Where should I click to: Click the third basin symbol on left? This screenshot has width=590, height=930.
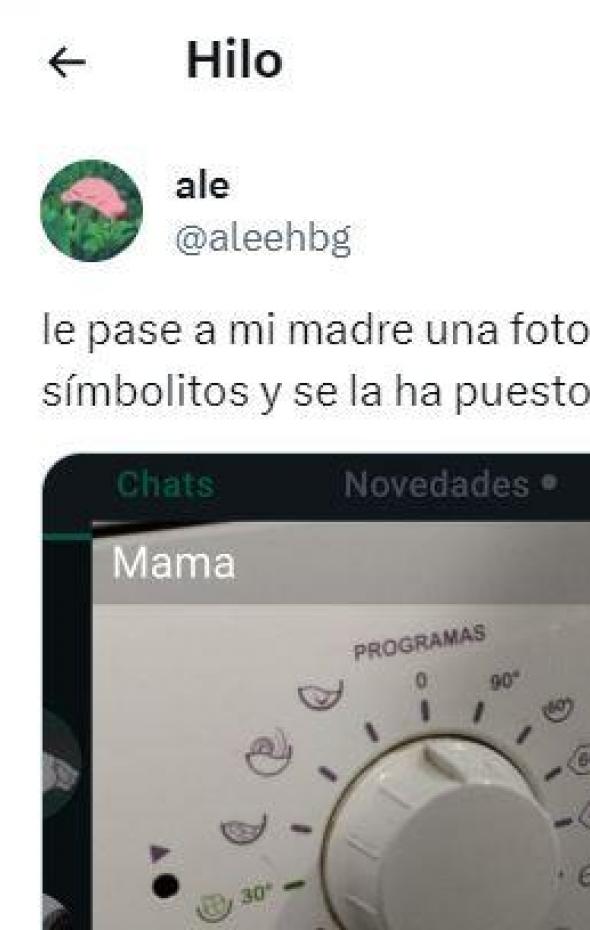(x=243, y=829)
